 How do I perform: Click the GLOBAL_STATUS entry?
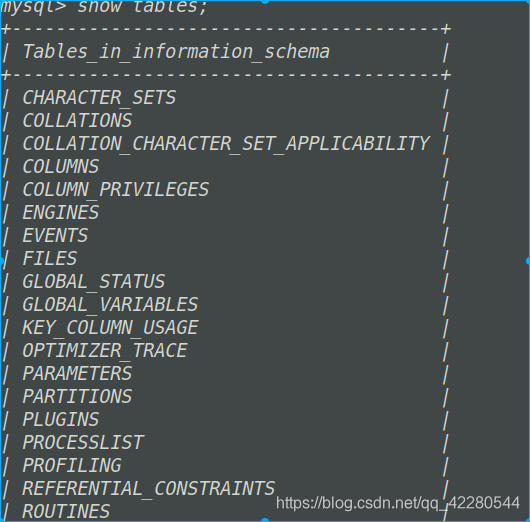click(94, 282)
